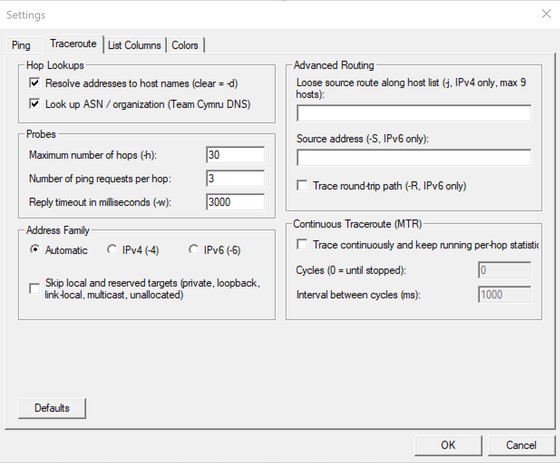This screenshot has height=463, width=560.
Task: Click the Defaults button
Action: tap(52, 408)
